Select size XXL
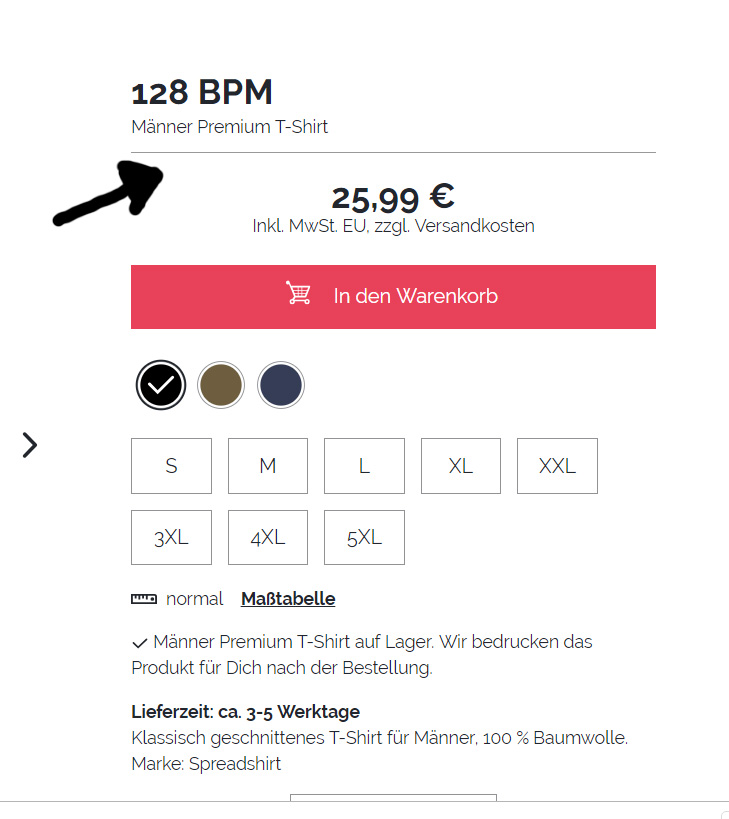The height and width of the screenshot is (819, 729). (557, 466)
